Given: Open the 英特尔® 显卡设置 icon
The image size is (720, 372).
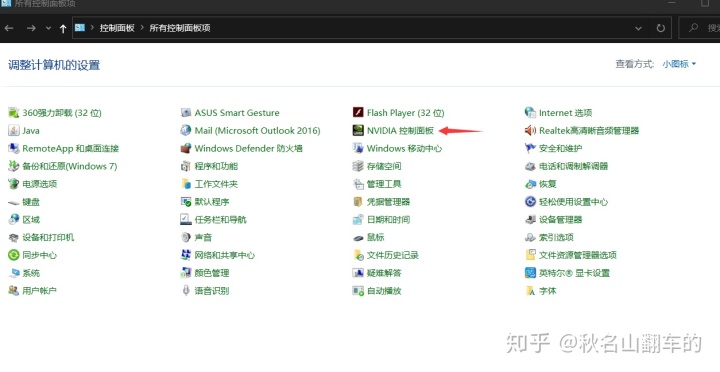Looking at the screenshot, I should point(530,273).
